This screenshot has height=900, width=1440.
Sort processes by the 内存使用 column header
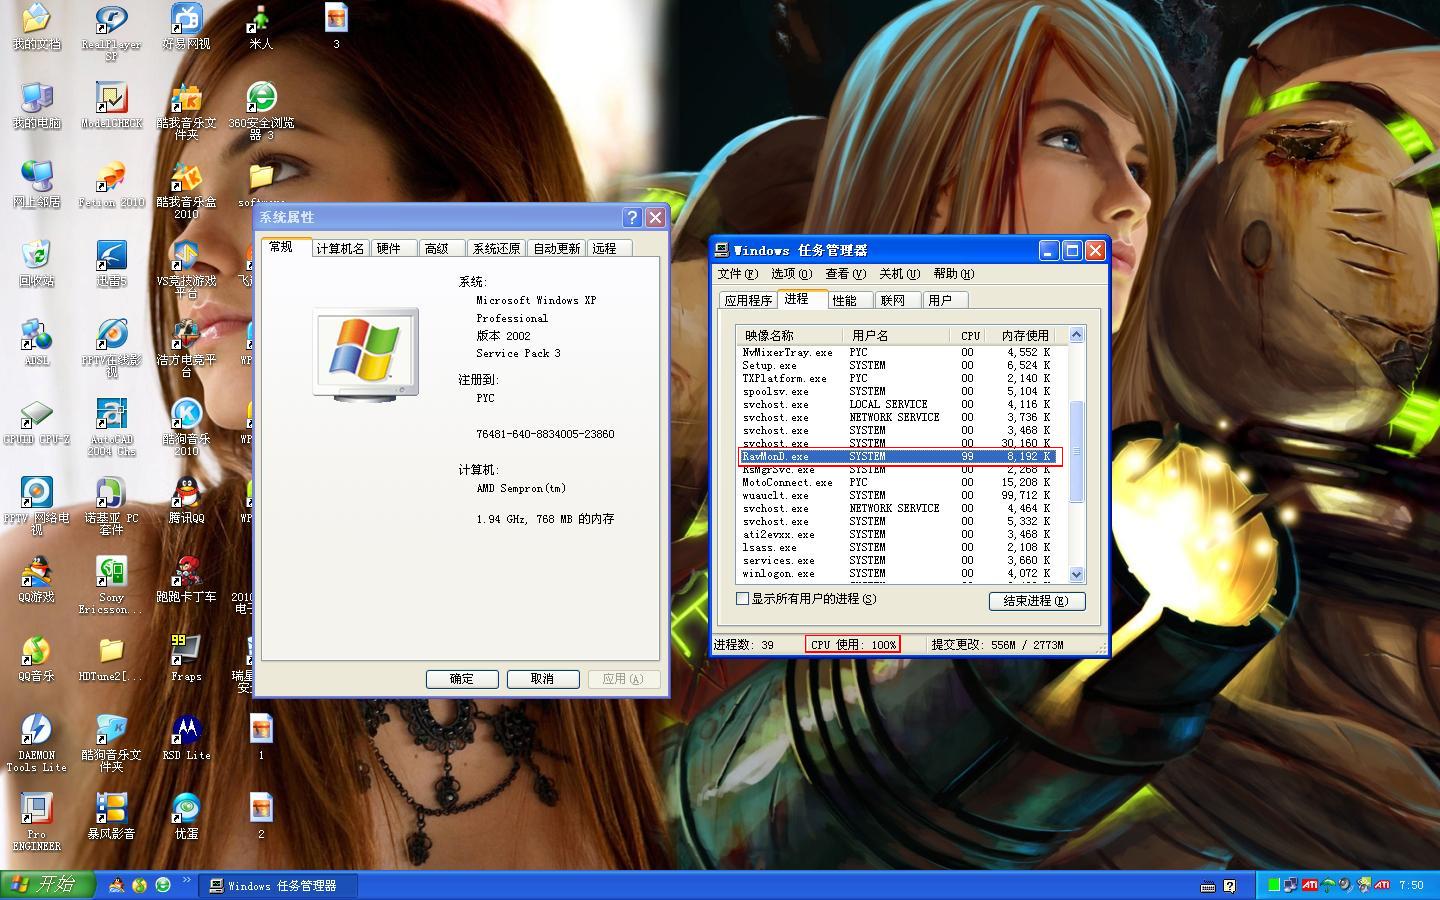click(1024, 336)
